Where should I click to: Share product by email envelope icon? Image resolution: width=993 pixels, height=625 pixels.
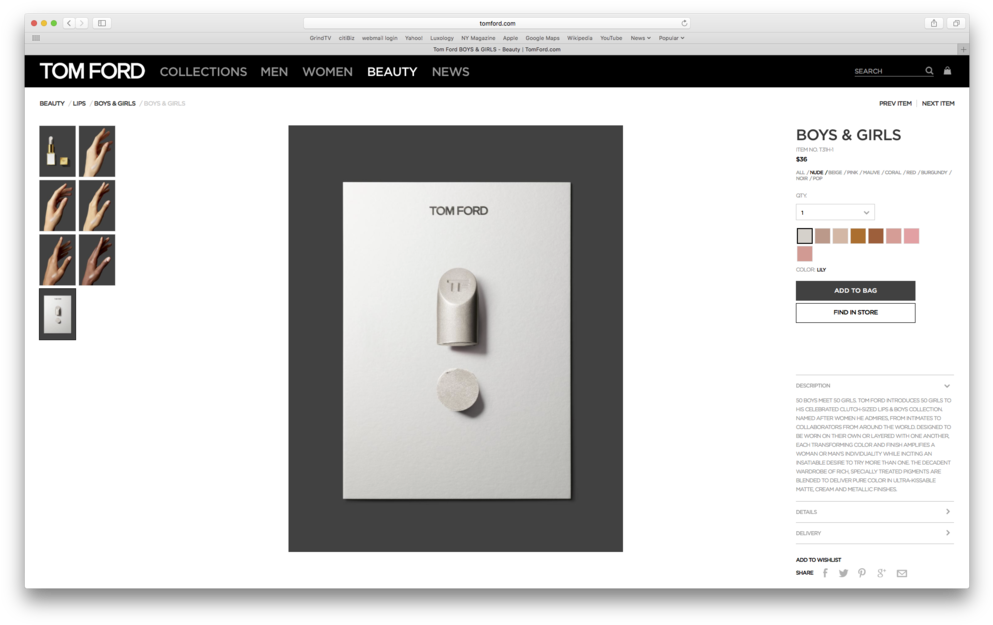click(901, 573)
